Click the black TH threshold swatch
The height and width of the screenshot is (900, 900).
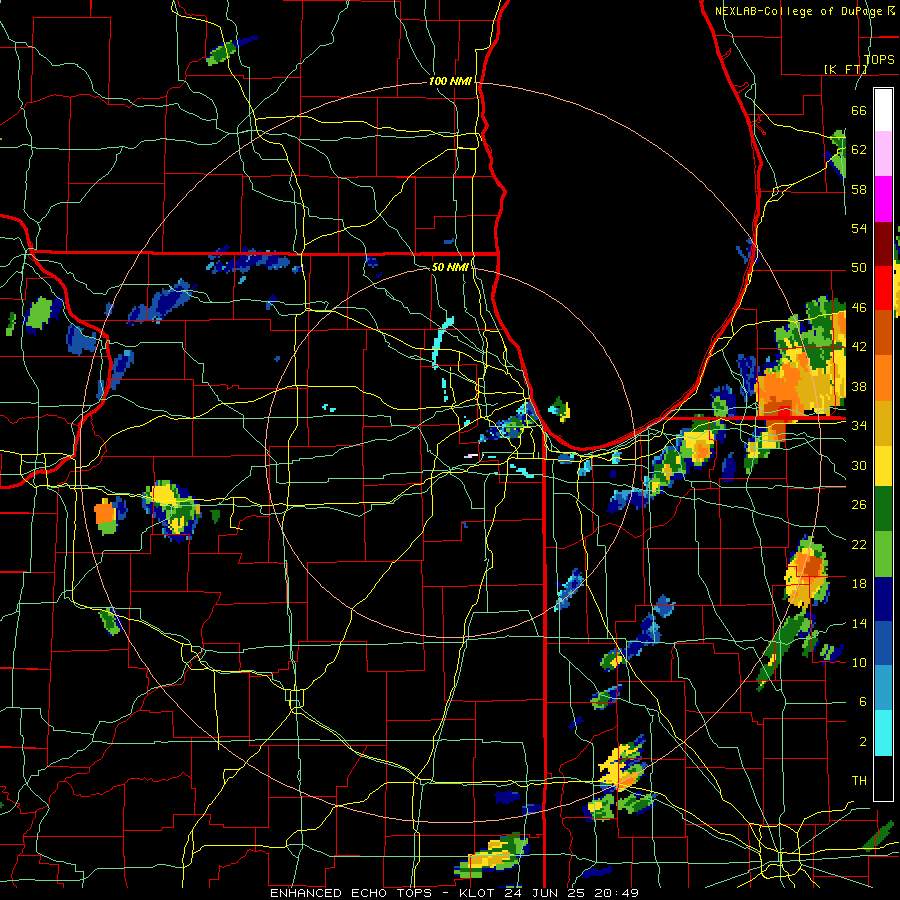coord(883,778)
